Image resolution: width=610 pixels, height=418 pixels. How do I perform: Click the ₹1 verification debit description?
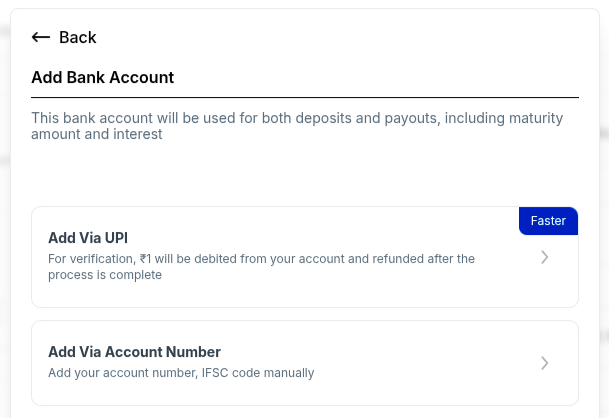(x=200, y=259)
